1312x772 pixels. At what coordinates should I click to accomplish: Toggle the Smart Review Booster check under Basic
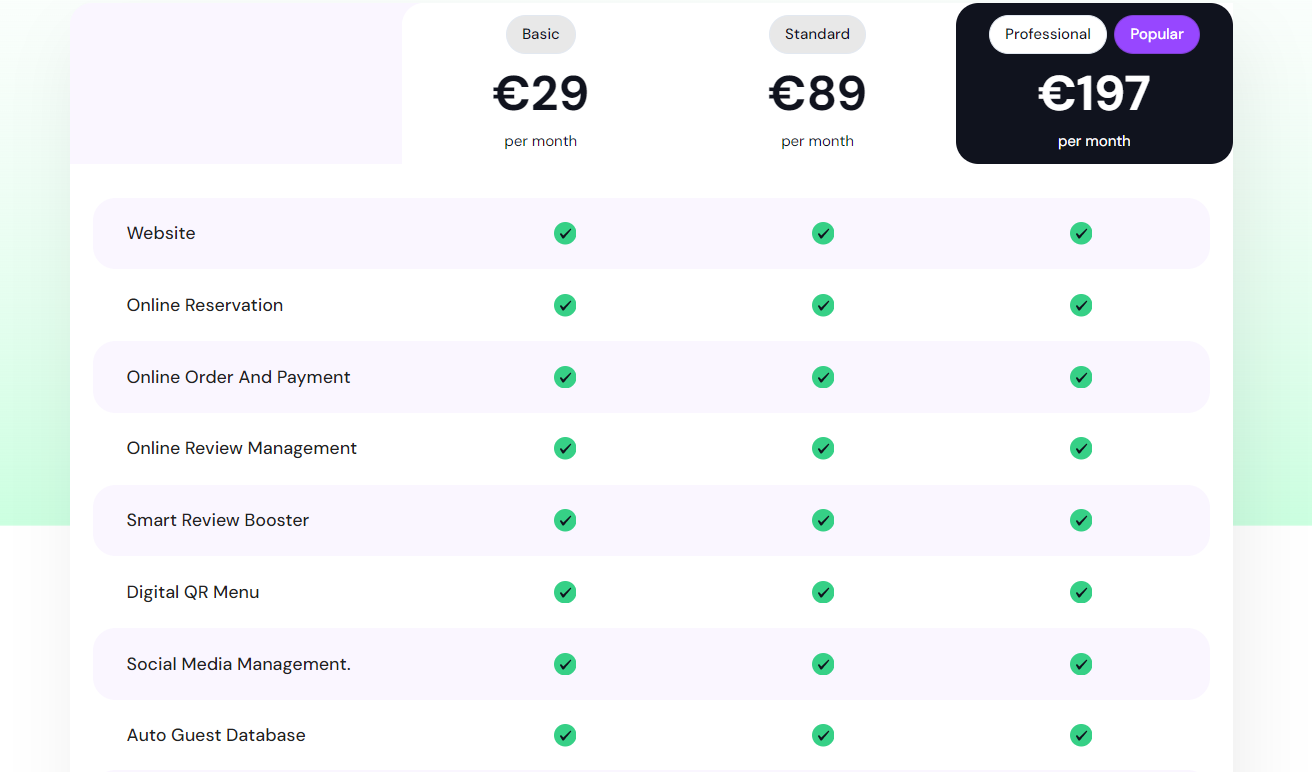point(564,520)
